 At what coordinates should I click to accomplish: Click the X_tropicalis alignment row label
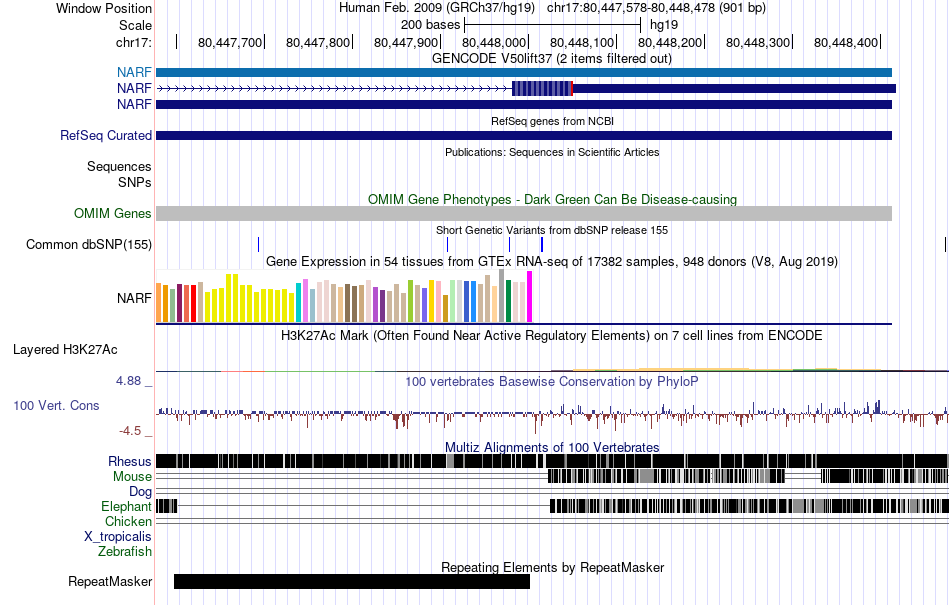[x=118, y=537]
